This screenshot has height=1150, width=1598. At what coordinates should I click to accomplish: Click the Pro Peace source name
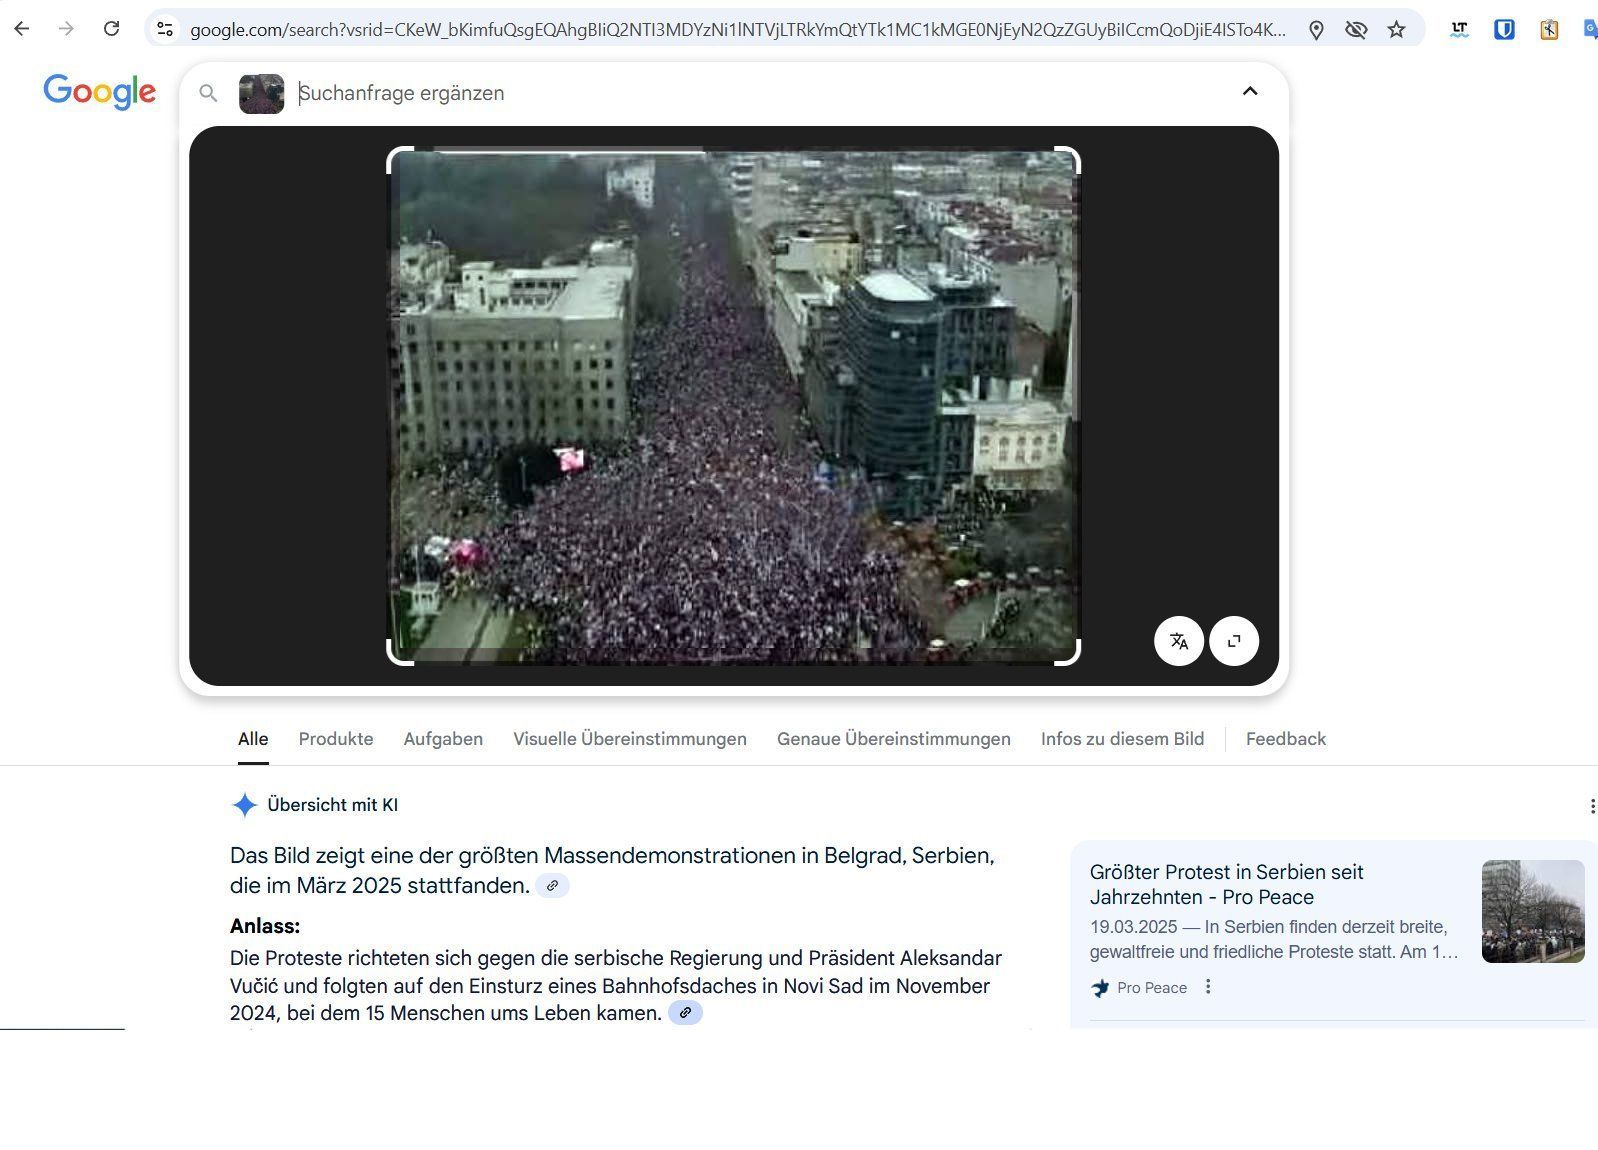pyautogui.click(x=1152, y=988)
